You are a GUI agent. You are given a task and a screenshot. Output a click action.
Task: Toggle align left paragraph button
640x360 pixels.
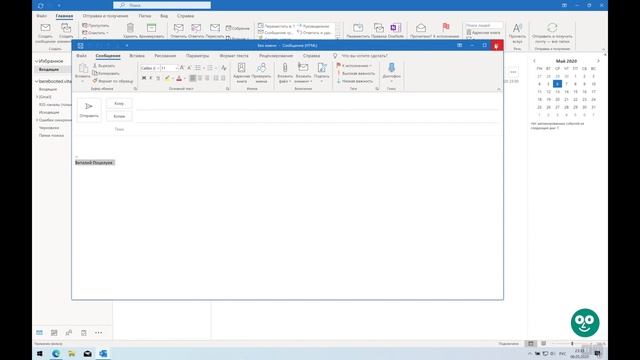point(193,78)
